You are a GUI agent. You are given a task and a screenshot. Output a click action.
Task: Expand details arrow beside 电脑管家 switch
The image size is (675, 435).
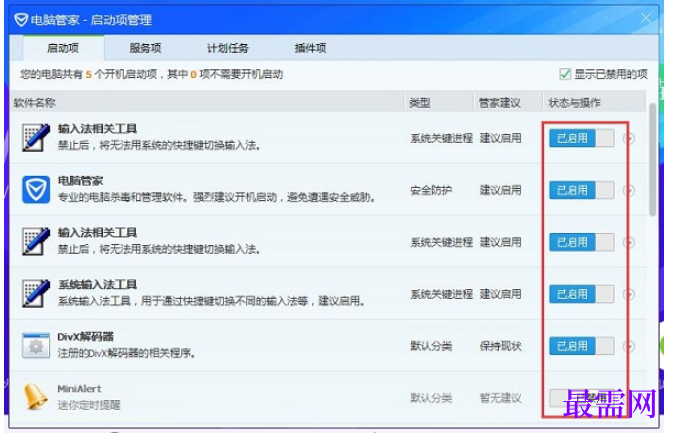click(629, 190)
